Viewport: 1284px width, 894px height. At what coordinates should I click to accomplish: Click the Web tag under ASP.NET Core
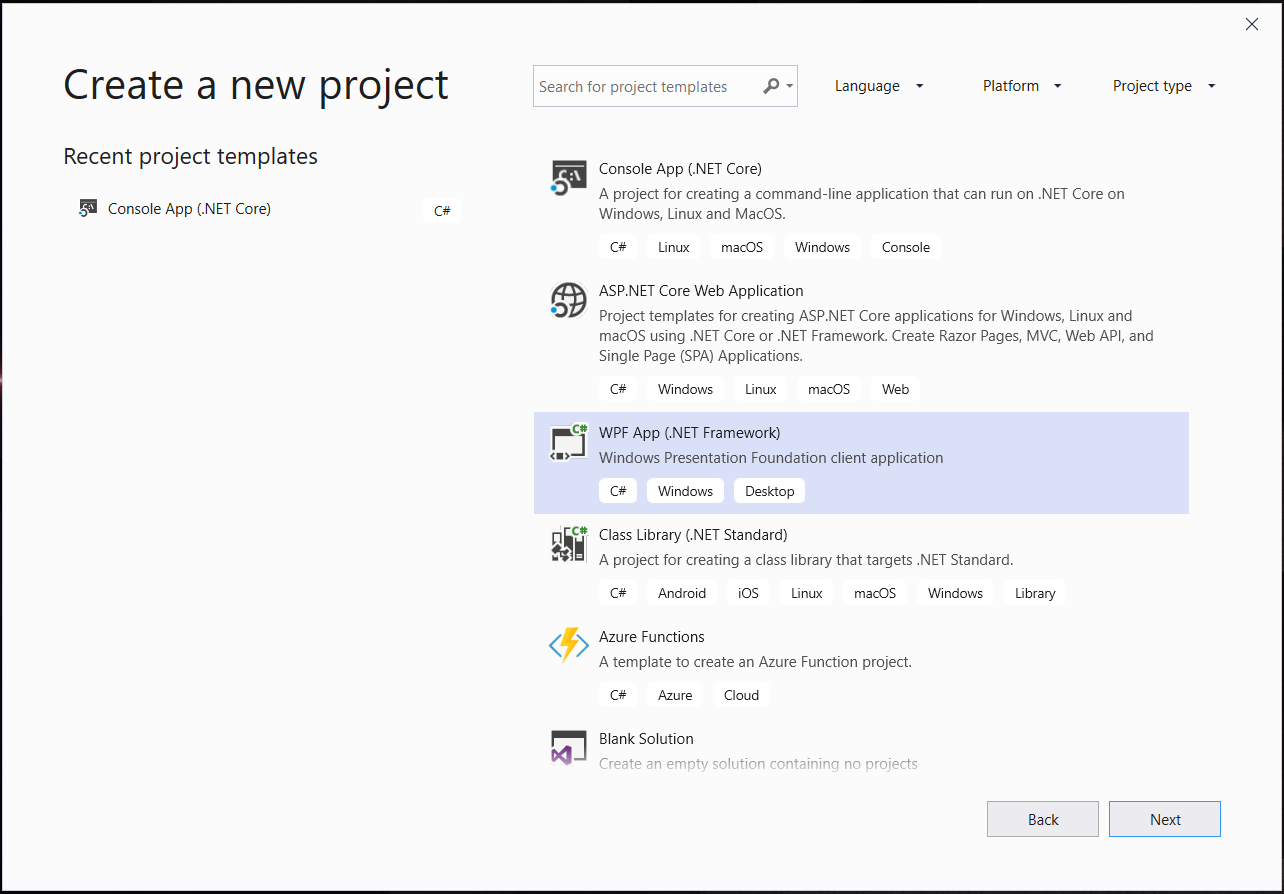click(895, 389)
